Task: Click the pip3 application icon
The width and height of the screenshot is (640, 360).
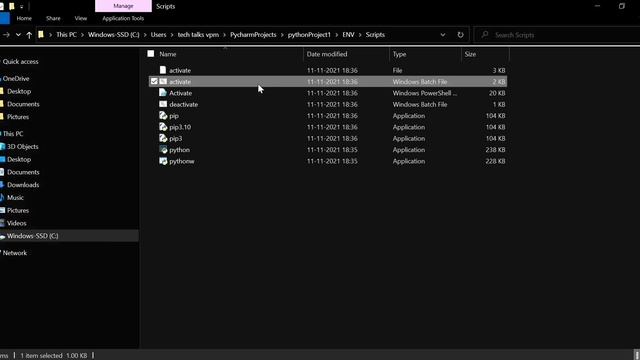Action: pos(163,138)
